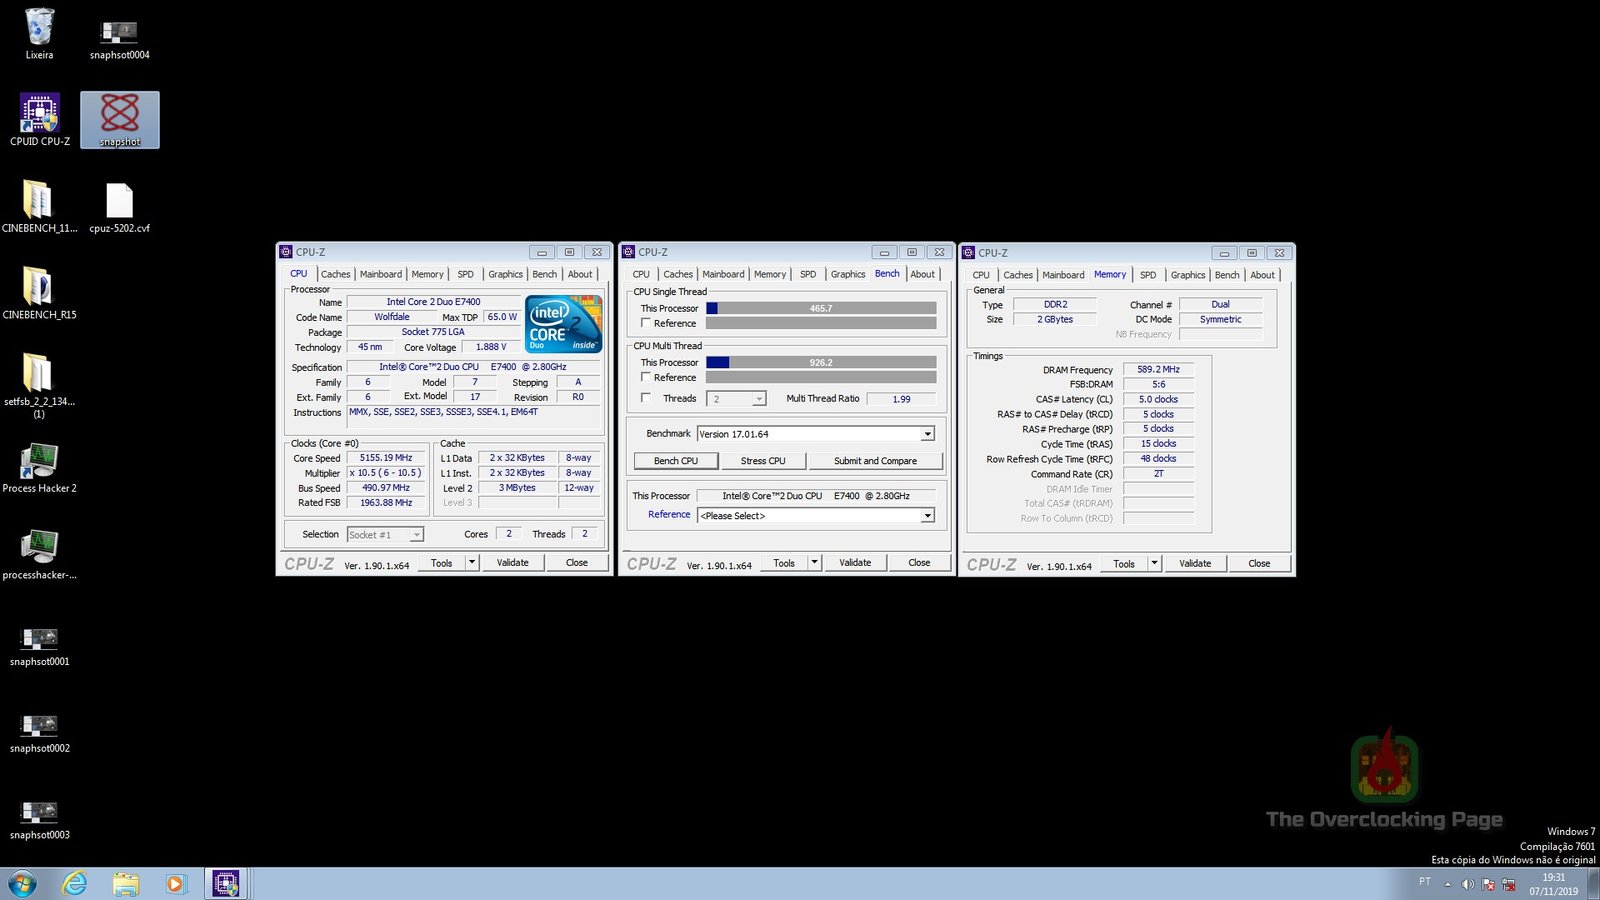Enable the Single Thread Reference checkbox
Image resolution: width=1600 pixels, height=900 pixels.
646,323
